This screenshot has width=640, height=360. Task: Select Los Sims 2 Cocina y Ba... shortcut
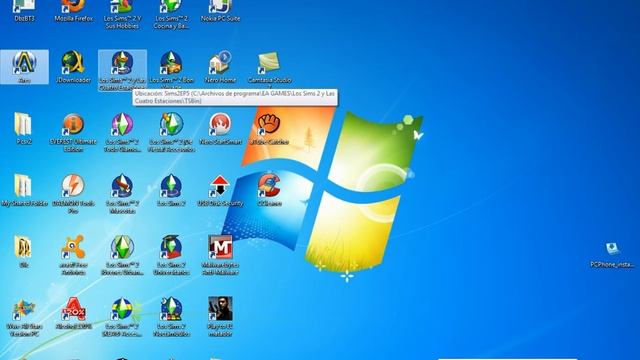171,14
